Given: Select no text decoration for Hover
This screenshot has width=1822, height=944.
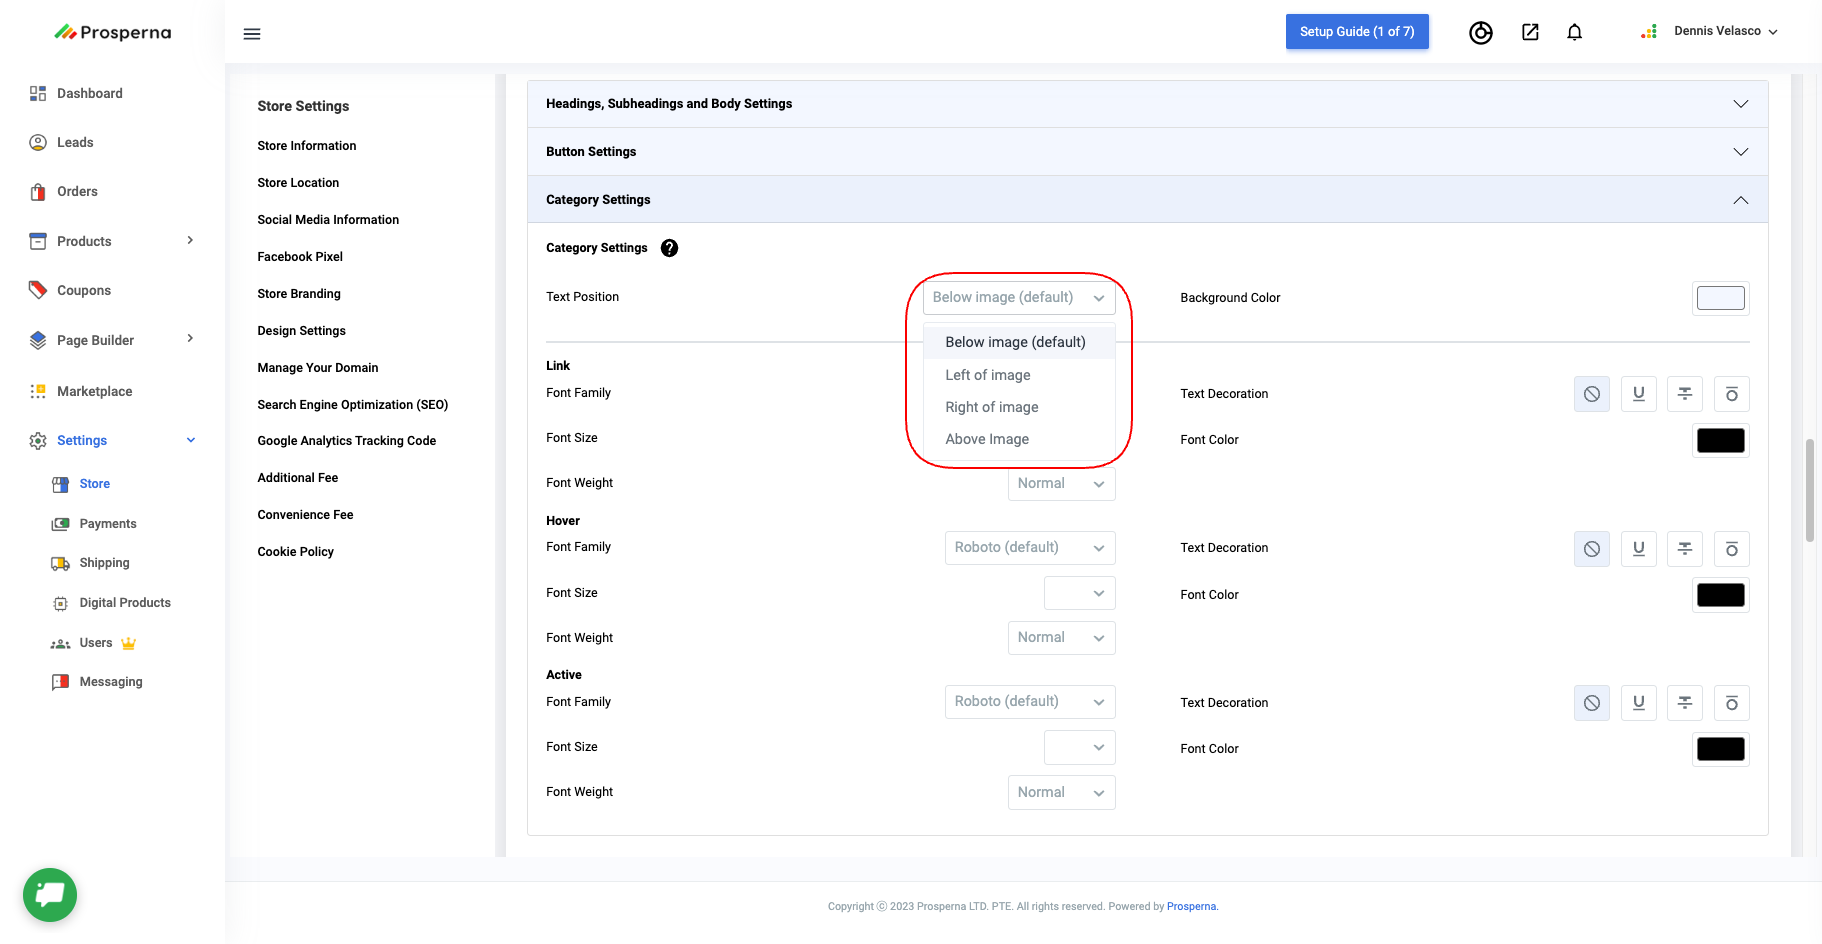Looking at the screenshot, I should [1591, 549].
